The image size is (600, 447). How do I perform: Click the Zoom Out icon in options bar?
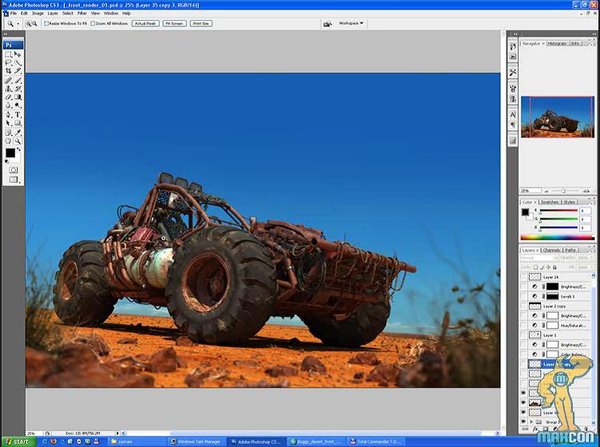click(x=34, y=24)
